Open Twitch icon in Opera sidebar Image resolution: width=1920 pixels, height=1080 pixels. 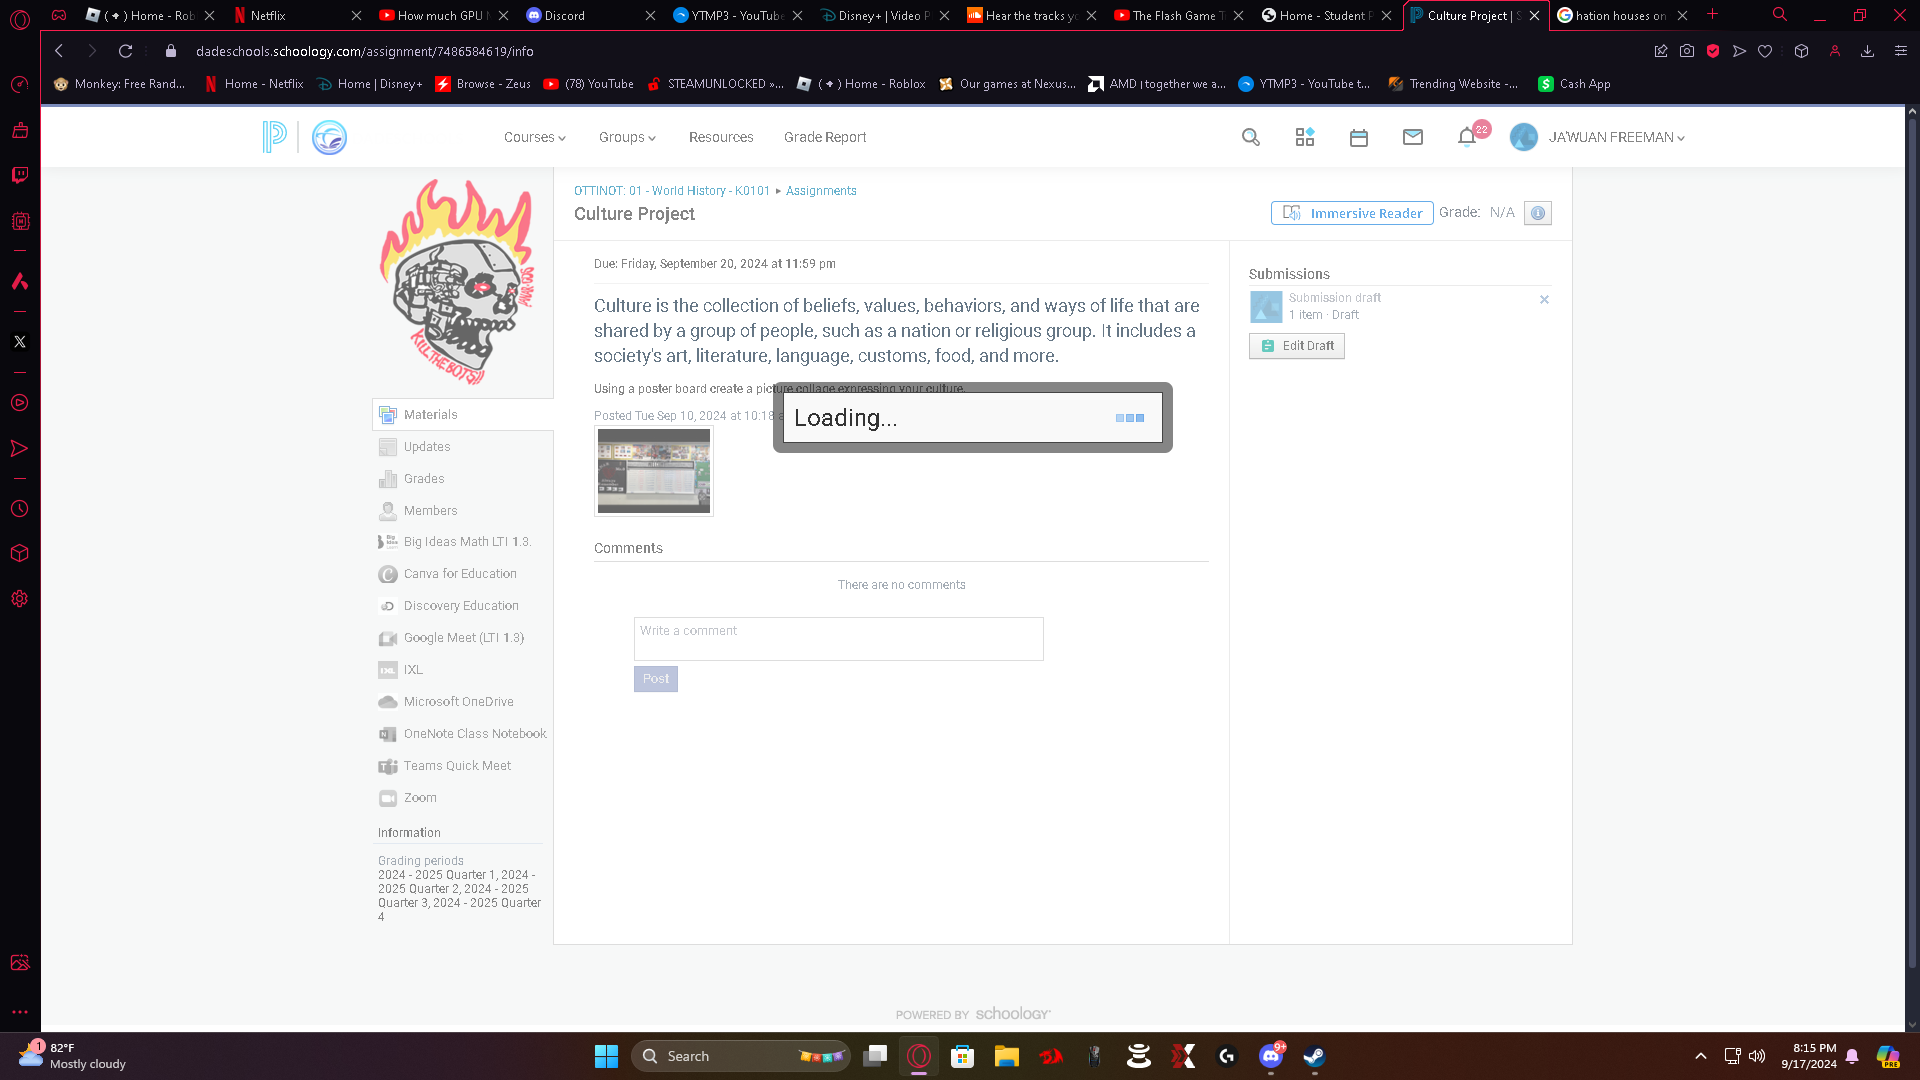(x=19, y=175)
